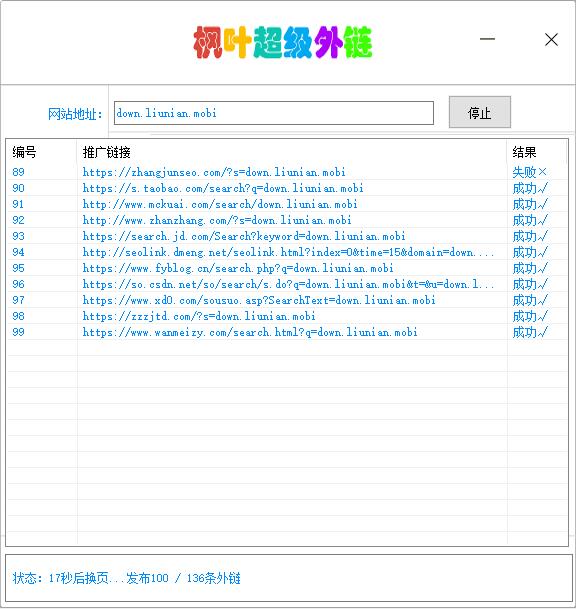Select the seolink.dmeng.net link row

(287, 252)
